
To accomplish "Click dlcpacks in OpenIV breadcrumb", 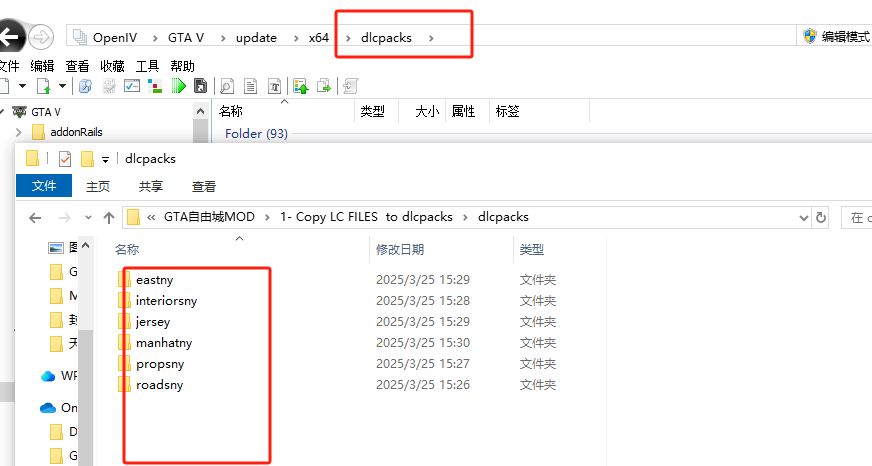I will point(387,38).
